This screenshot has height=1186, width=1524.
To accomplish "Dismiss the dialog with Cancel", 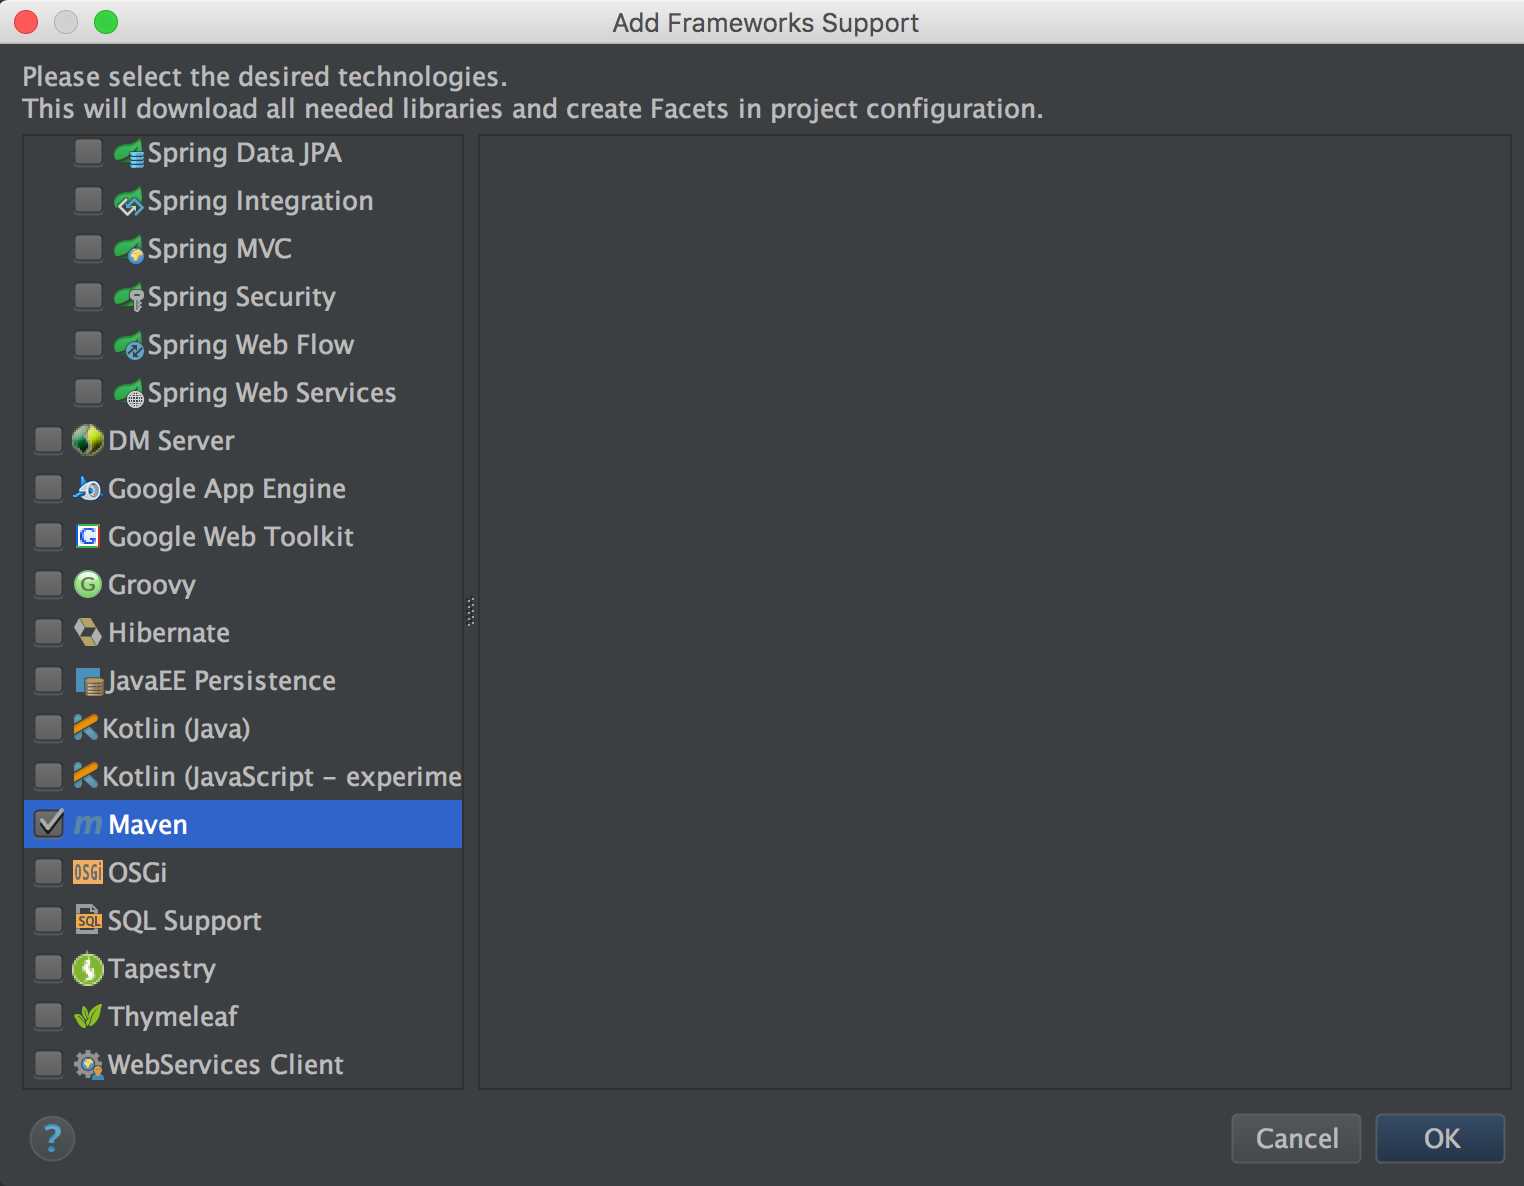I will tap(1296, 1138).
